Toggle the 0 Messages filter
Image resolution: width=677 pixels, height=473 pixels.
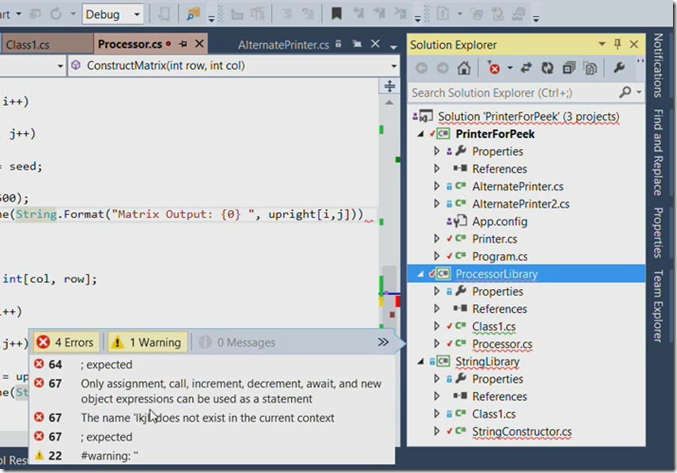pos(237,342)
